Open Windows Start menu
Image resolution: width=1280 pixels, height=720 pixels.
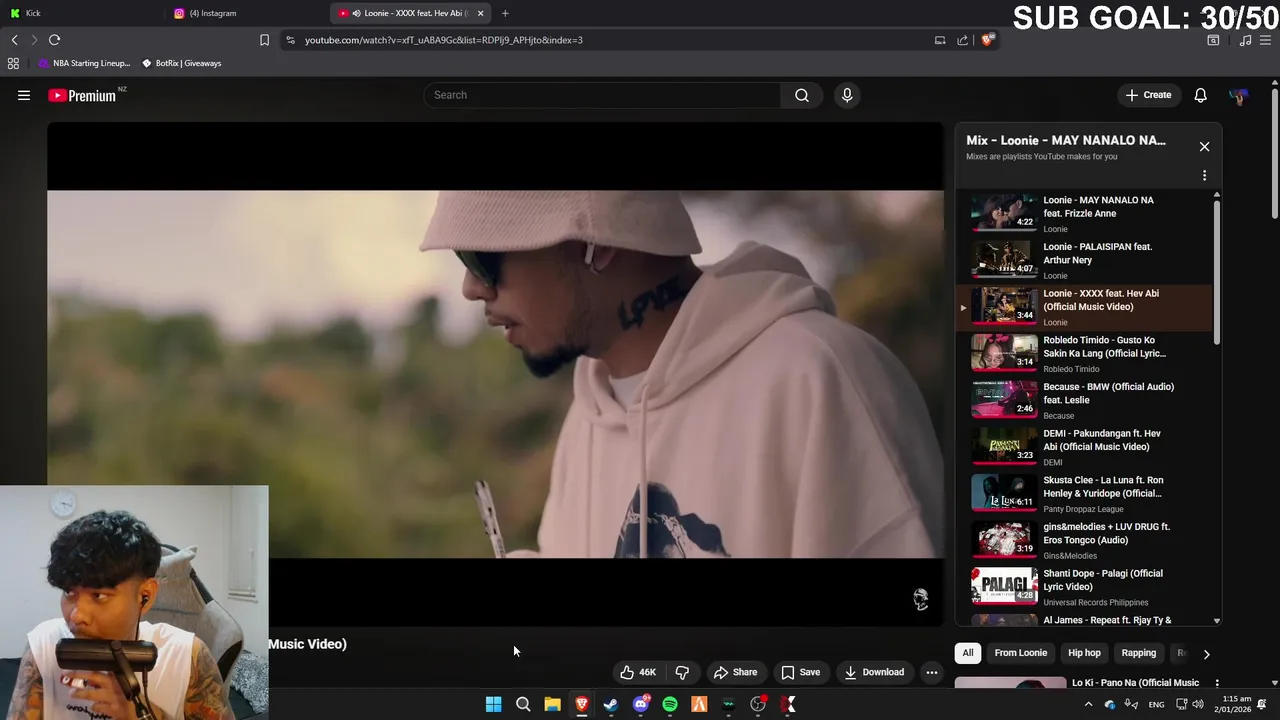pyautogui.click(x=493, y=705)
